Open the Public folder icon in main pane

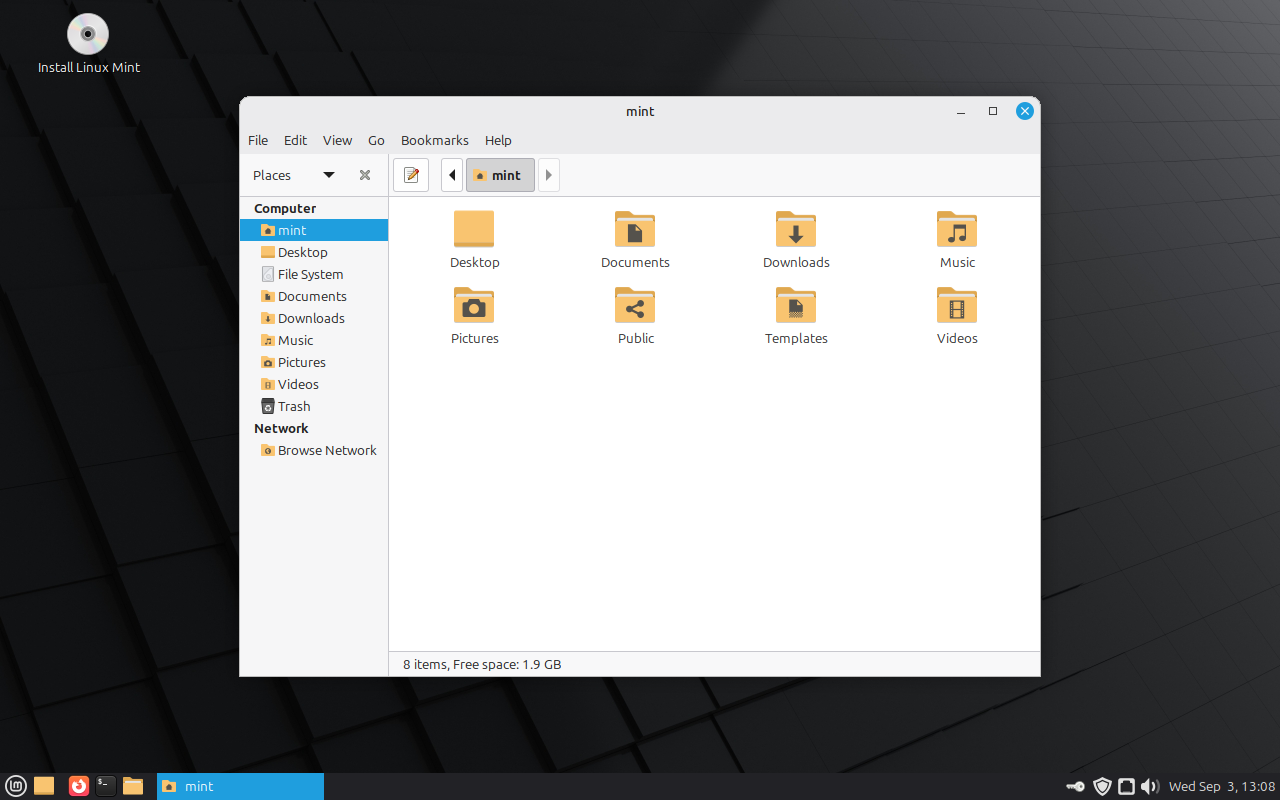(635, 305)
